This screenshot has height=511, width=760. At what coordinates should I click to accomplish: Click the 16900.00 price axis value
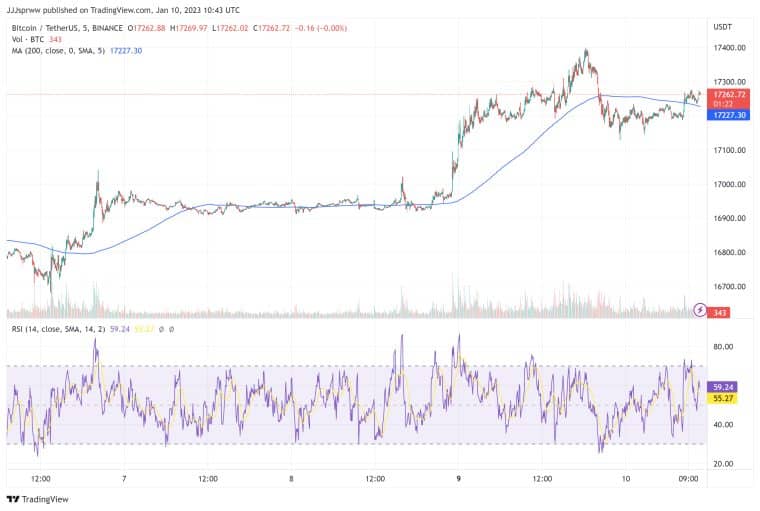(729, 218)
